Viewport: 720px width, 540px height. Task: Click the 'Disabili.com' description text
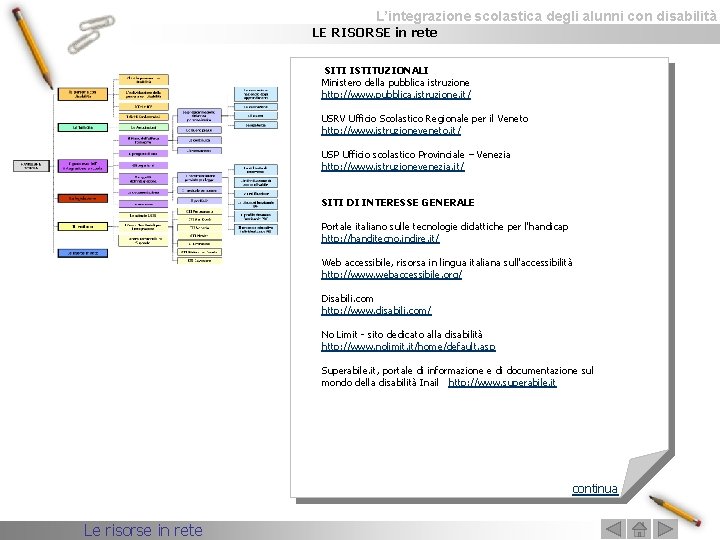click(347, 298)
